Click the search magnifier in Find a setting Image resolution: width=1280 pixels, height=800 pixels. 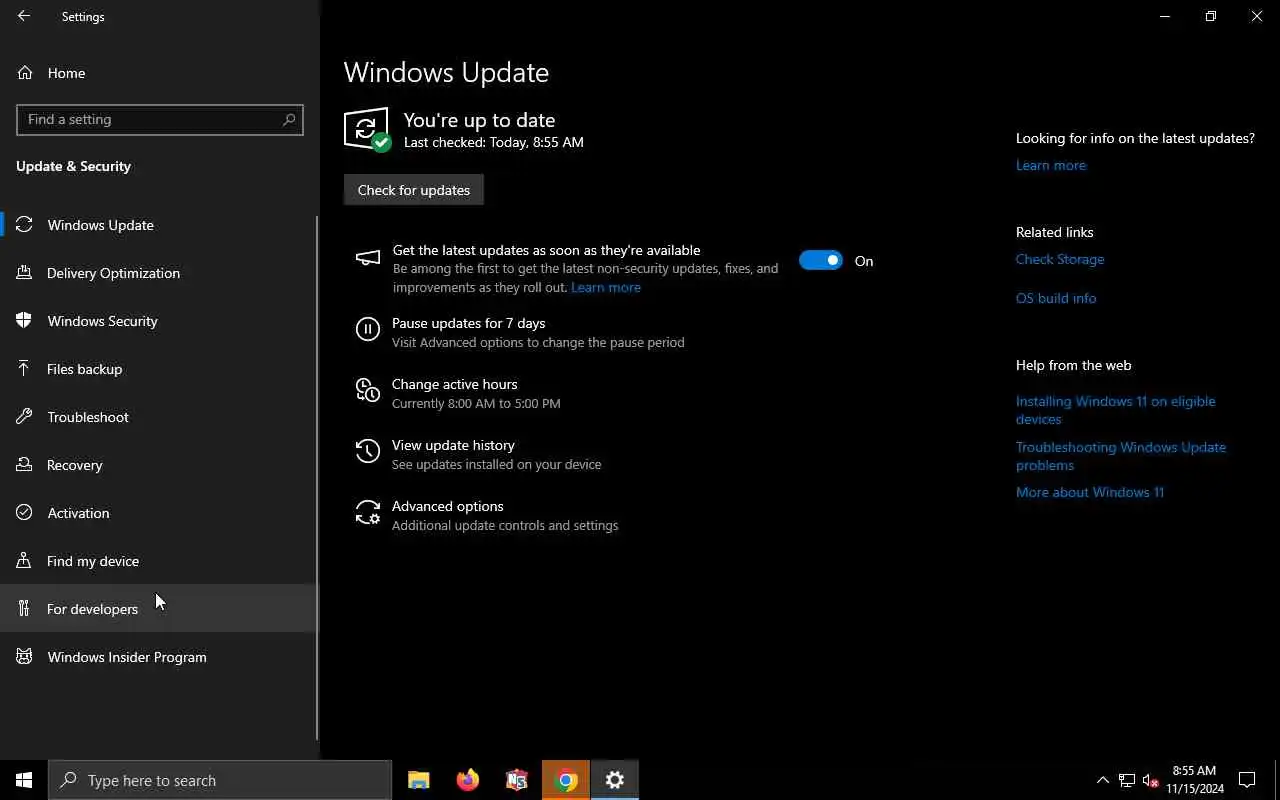point(289,119)
